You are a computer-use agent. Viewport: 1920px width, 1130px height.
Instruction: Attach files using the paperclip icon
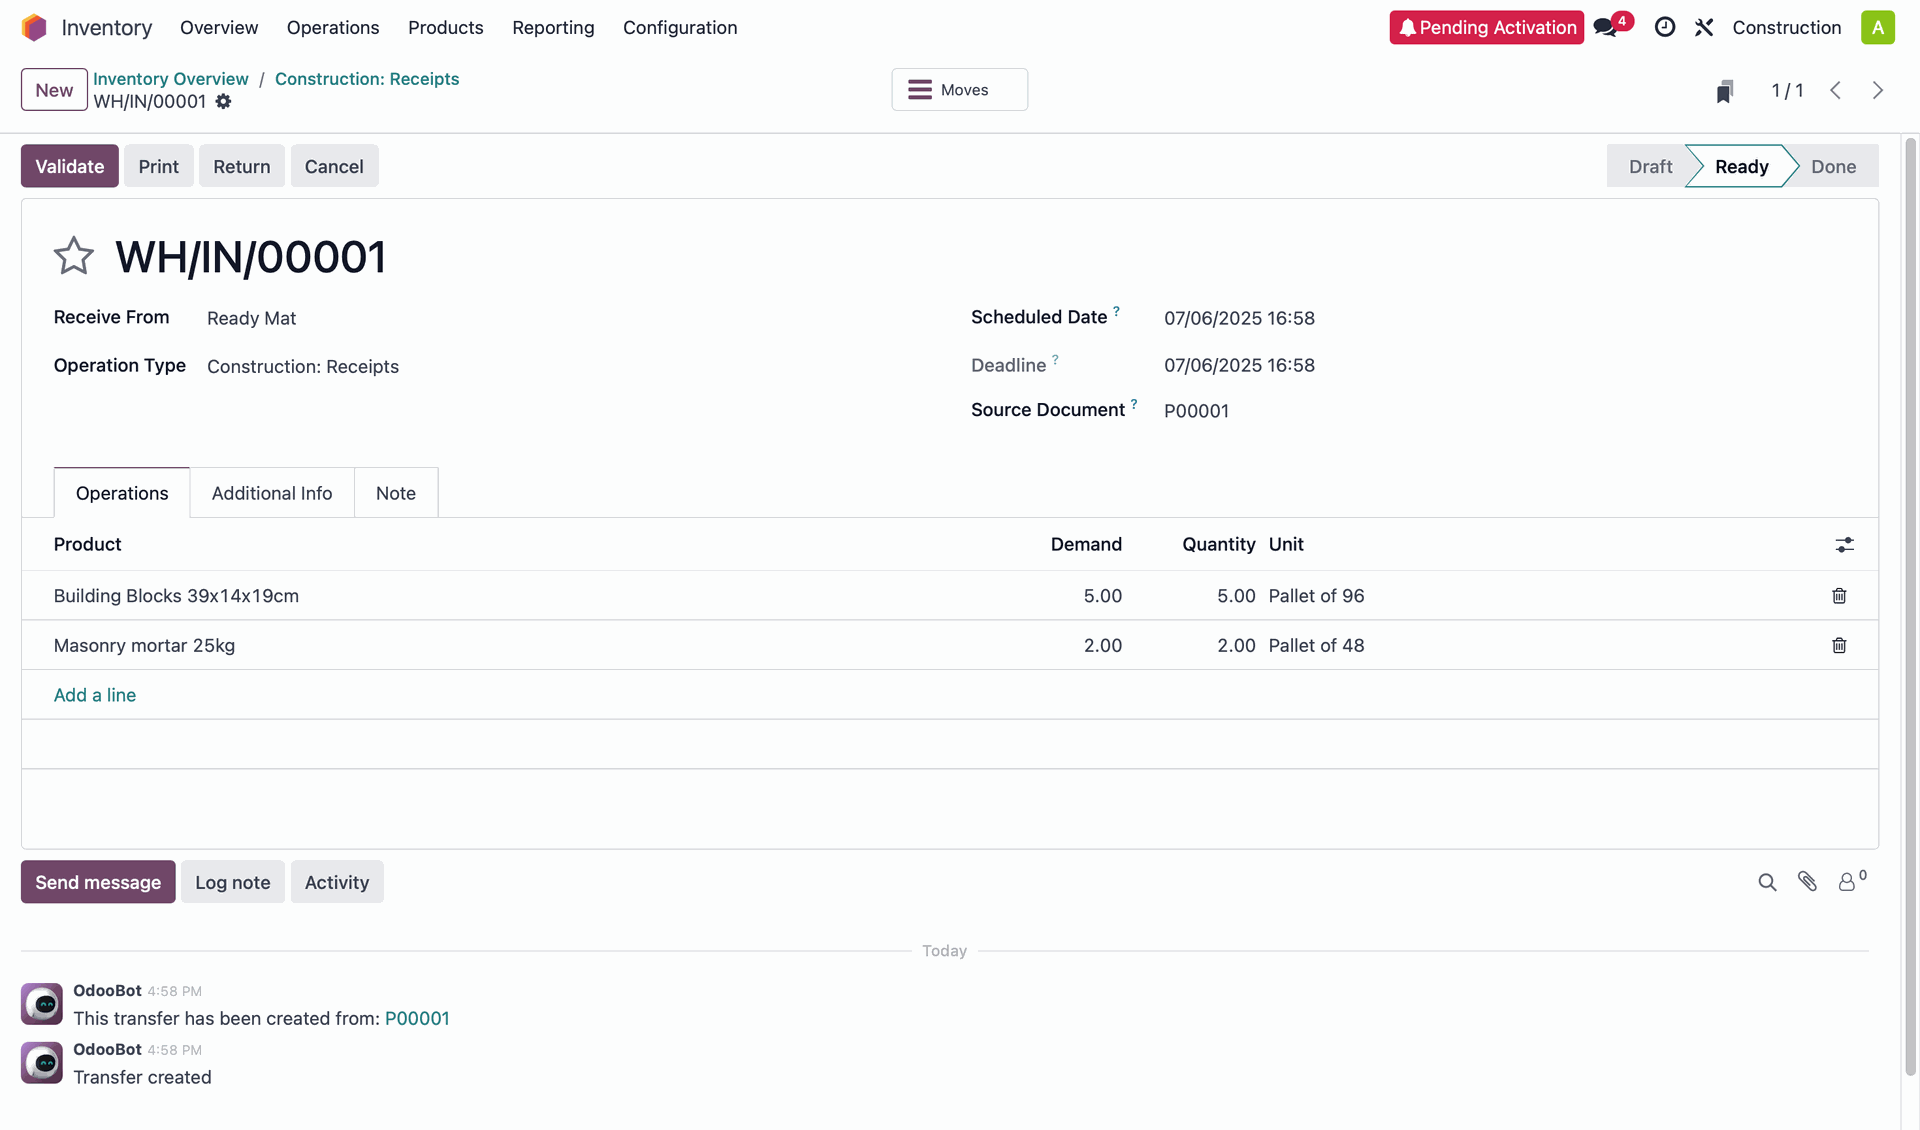(1807, 882)
